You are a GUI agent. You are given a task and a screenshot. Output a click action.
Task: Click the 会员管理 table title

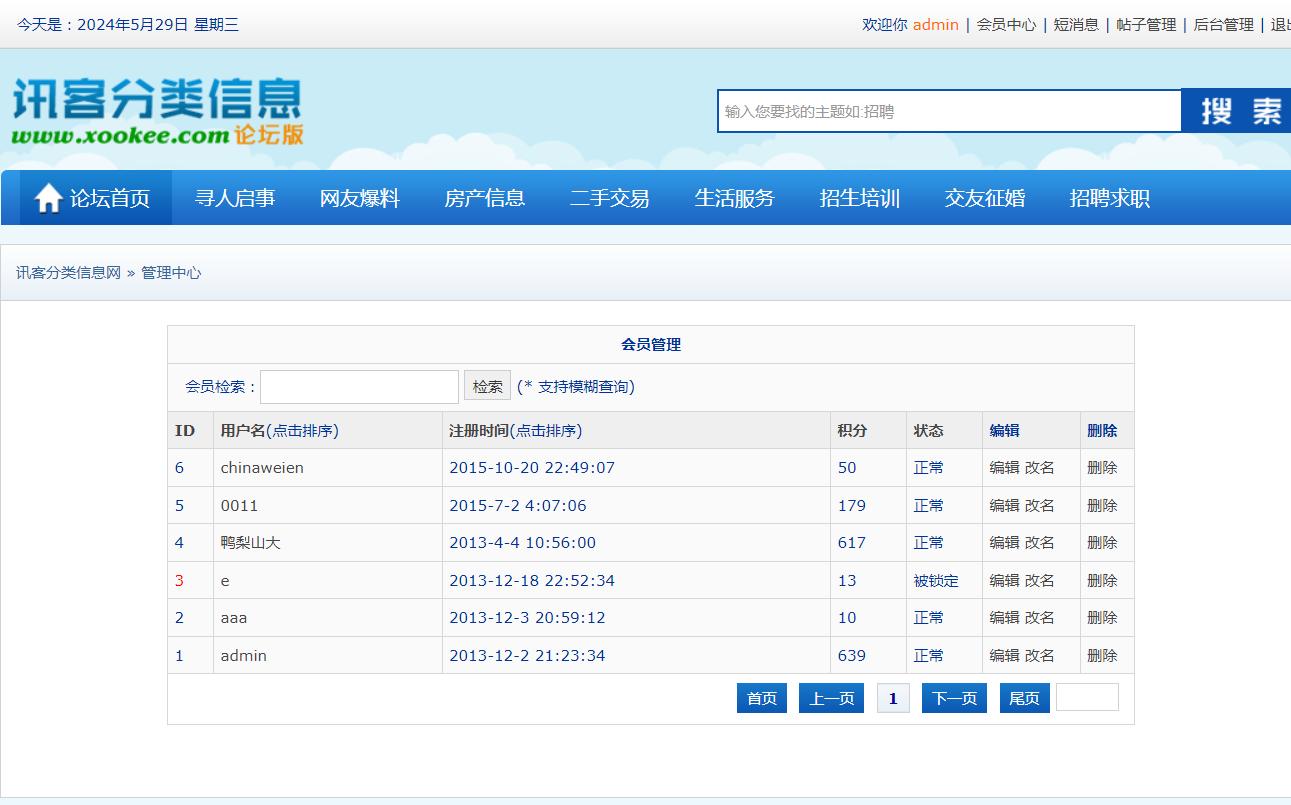tap(651, 345)
